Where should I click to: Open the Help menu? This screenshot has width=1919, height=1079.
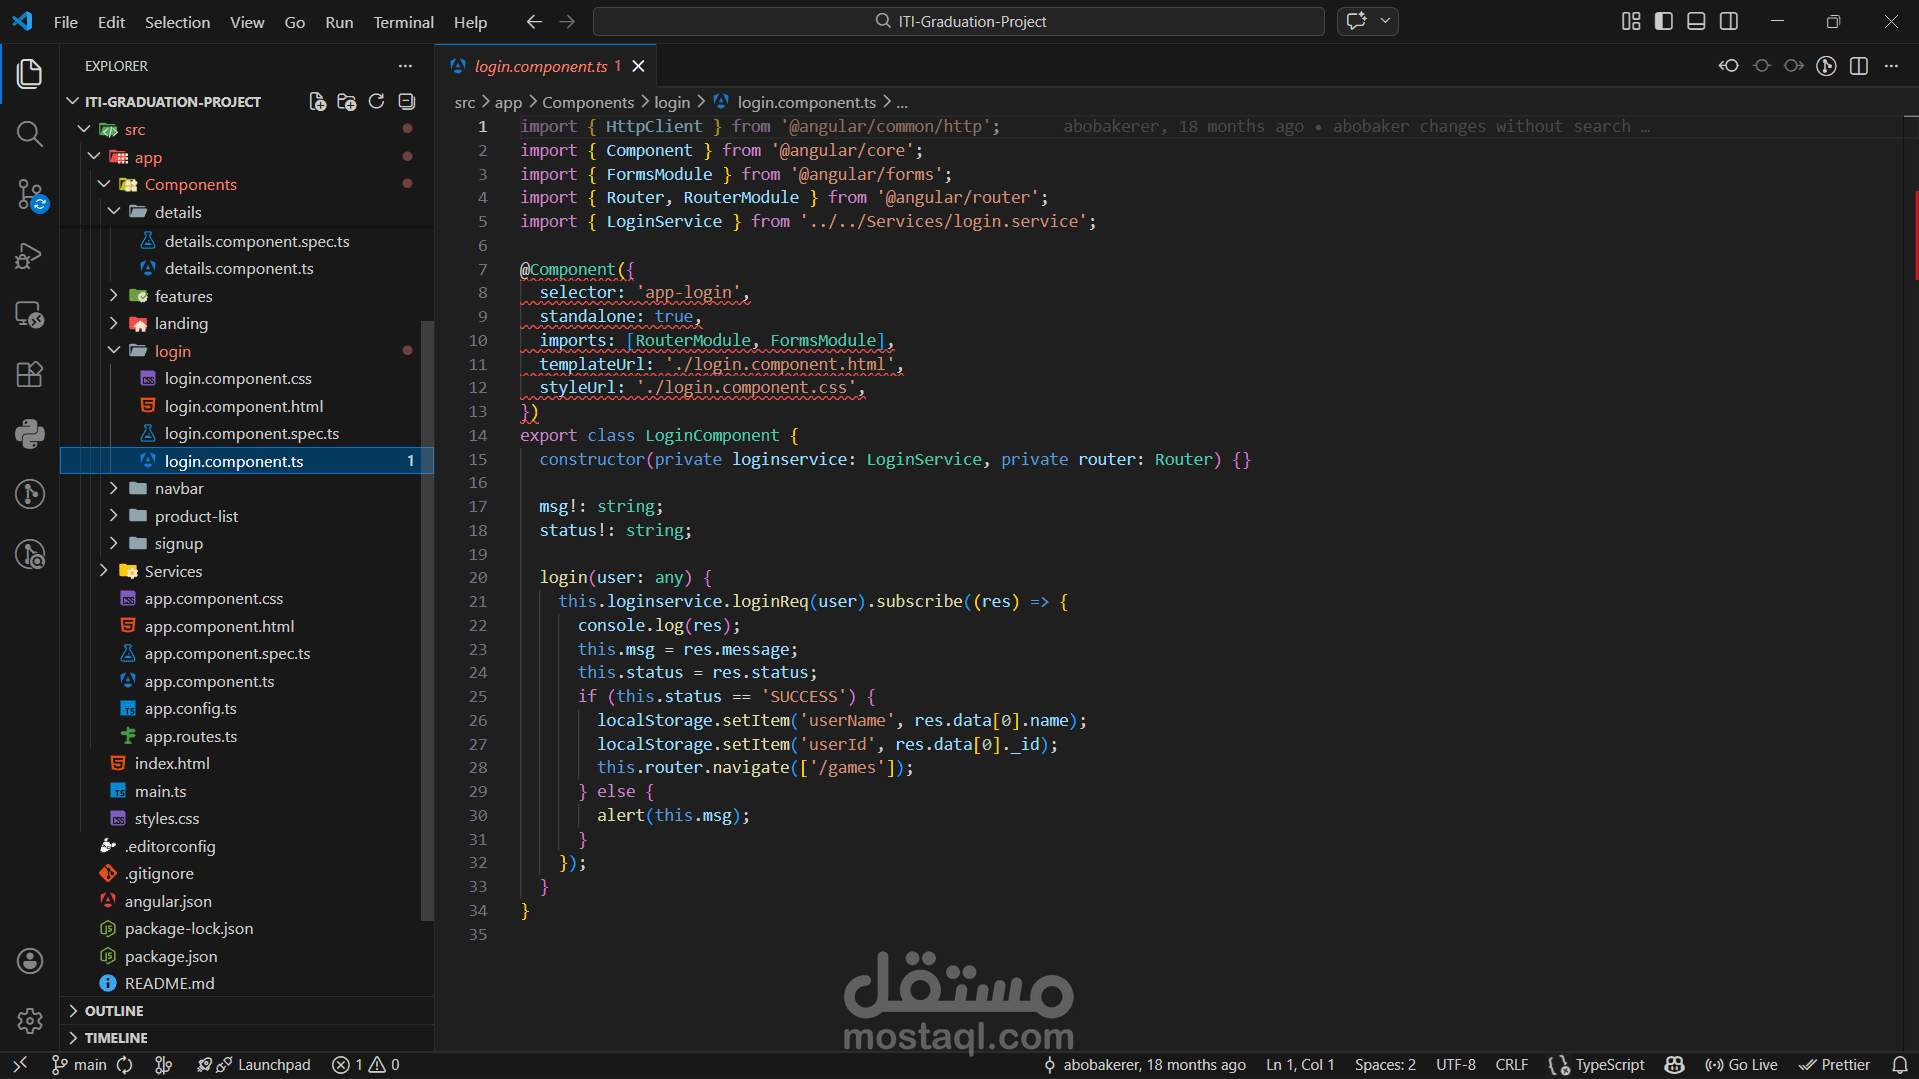point(470,22)
